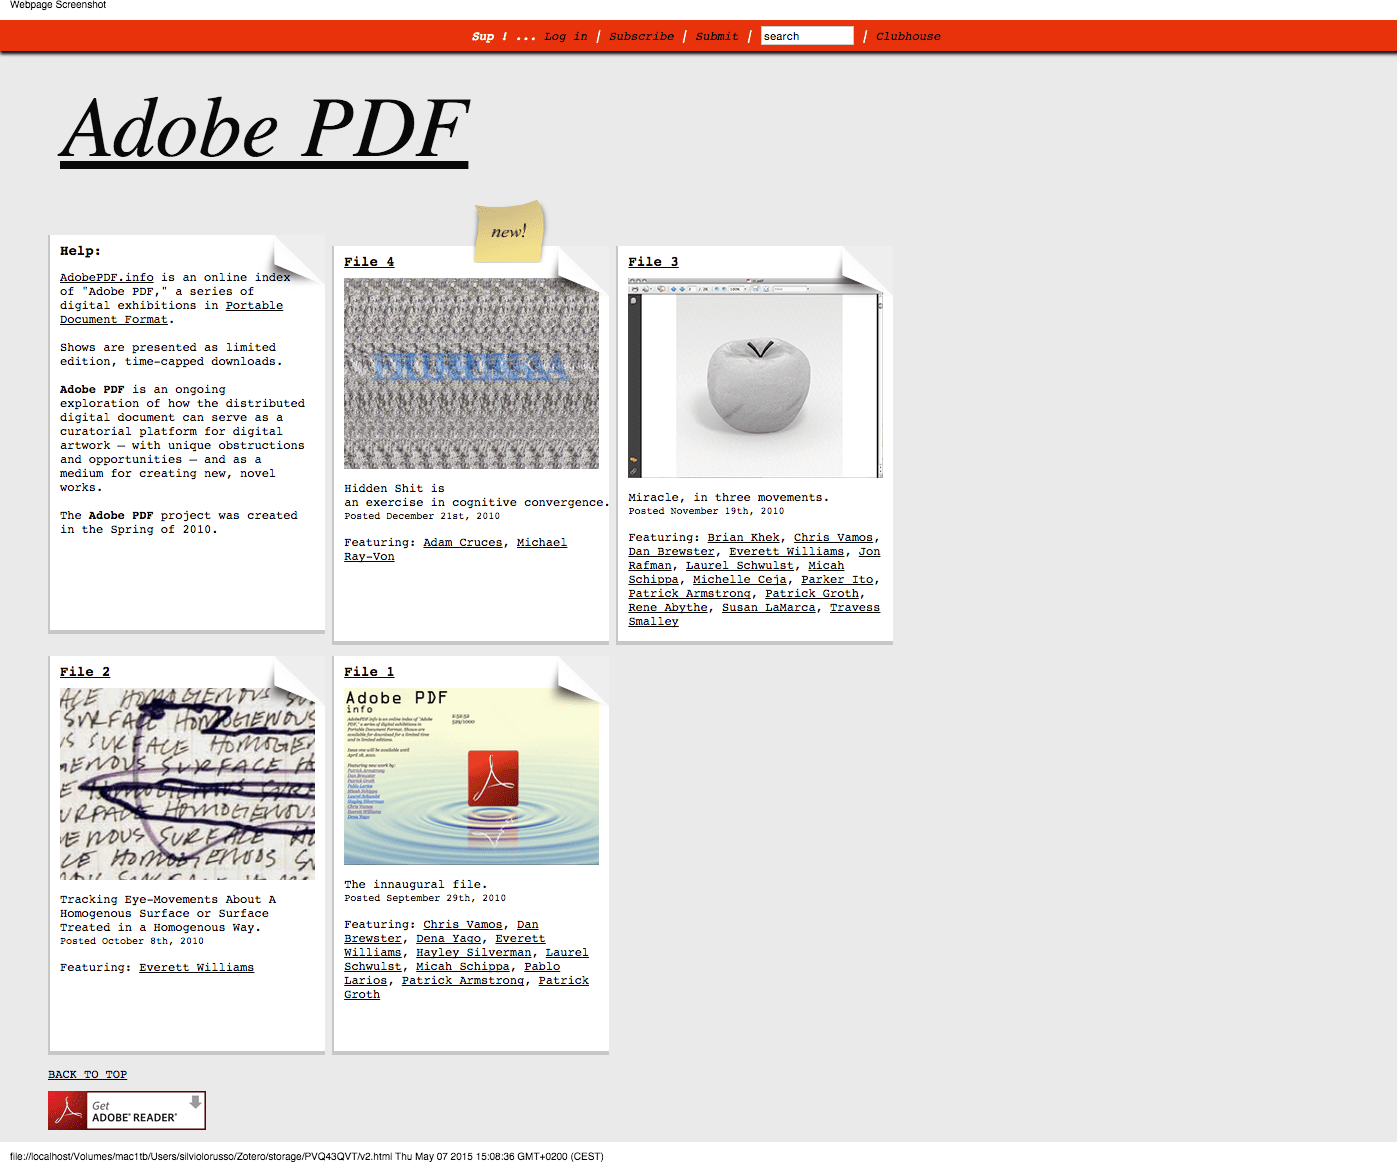Click Patrick Armstrong in File 3
The image size is (1397, 1162).
click(689, 594)
